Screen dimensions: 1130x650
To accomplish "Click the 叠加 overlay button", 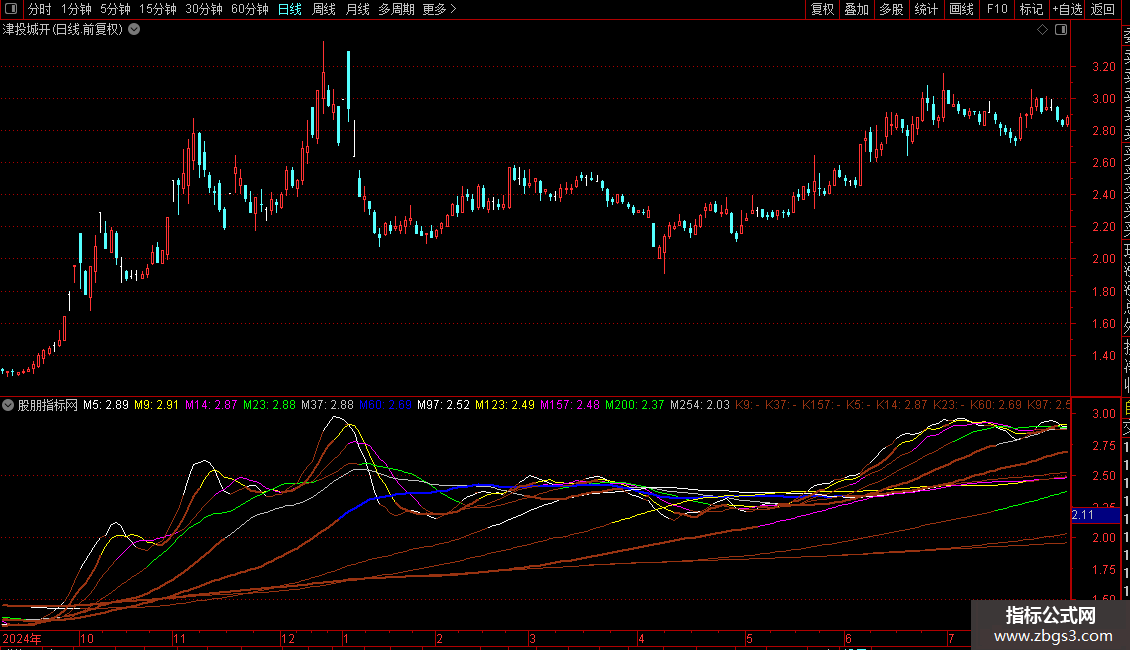I will (x=856, y=9).
